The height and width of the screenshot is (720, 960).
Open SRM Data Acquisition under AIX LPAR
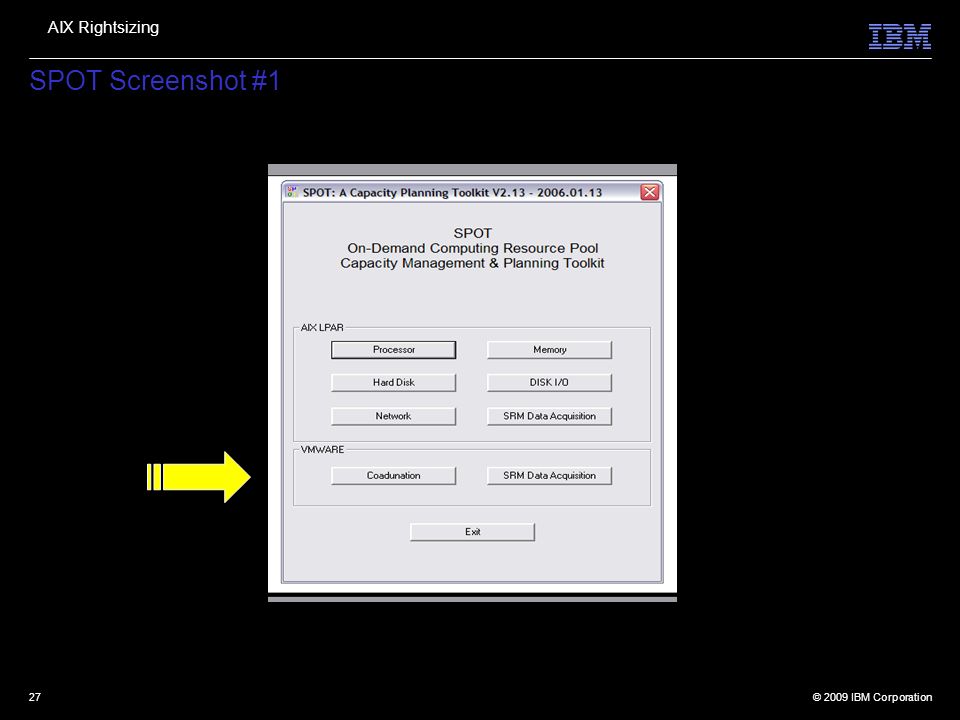(549, 416)
